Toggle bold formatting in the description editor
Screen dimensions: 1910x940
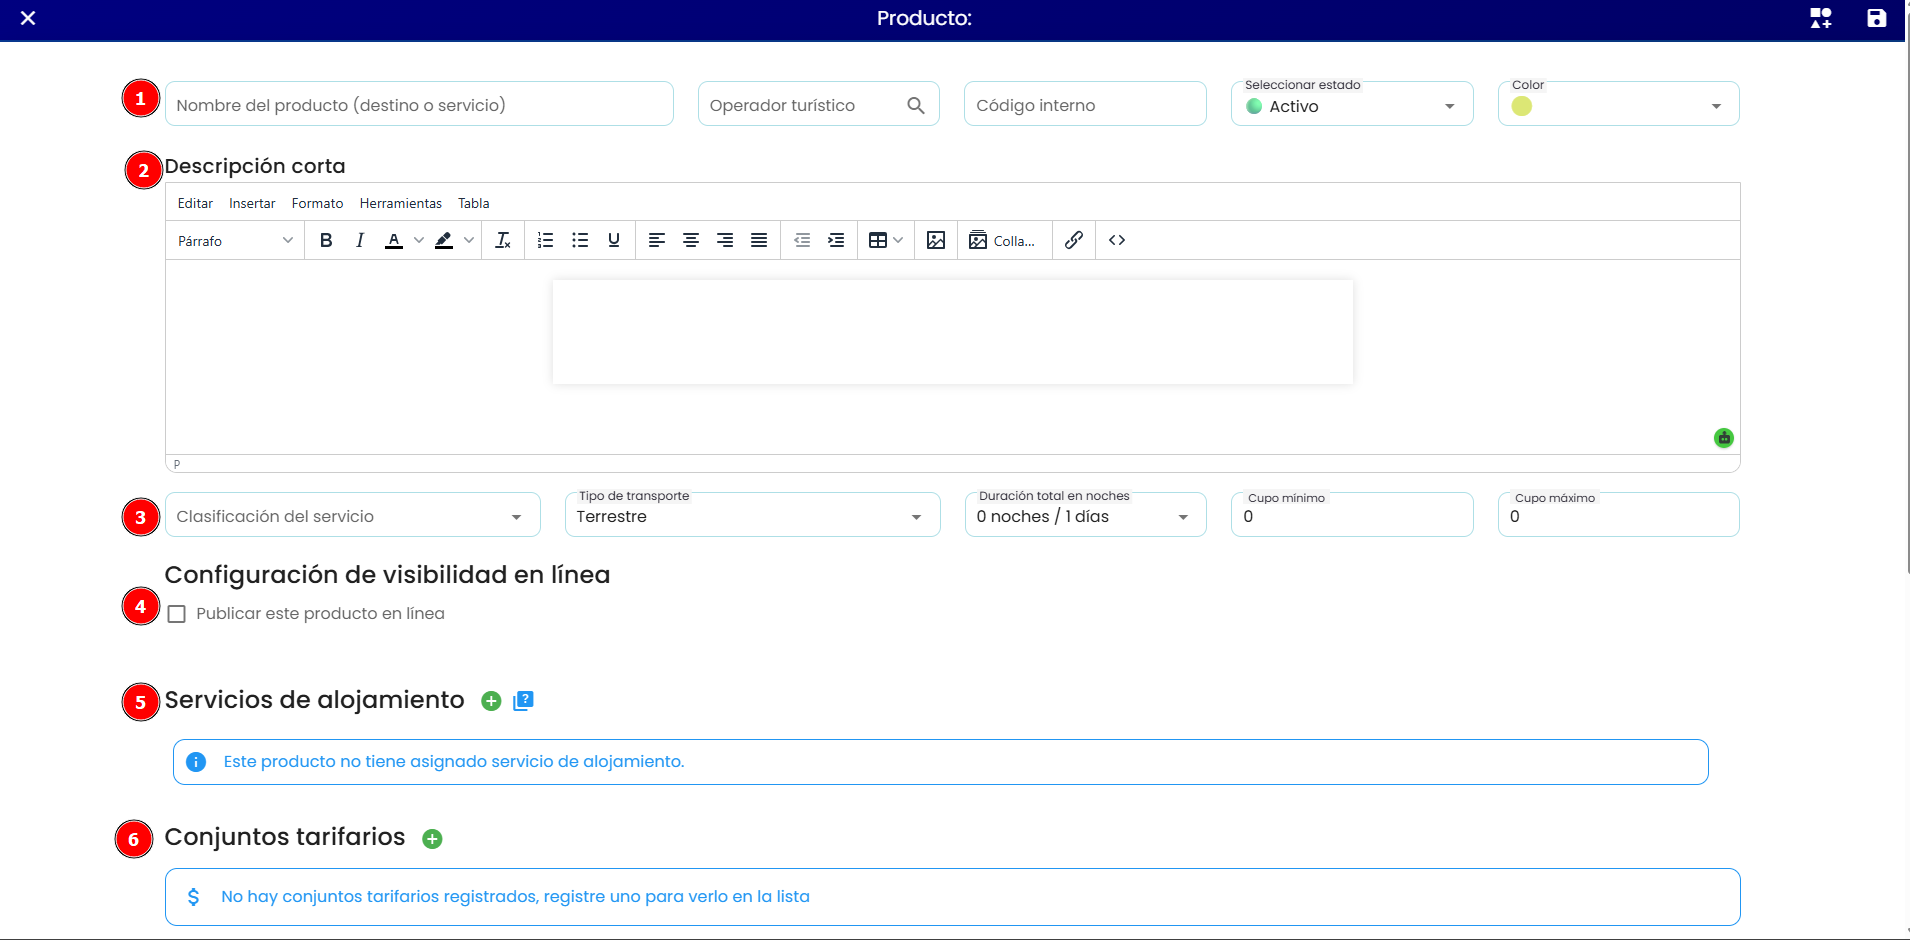326,240
